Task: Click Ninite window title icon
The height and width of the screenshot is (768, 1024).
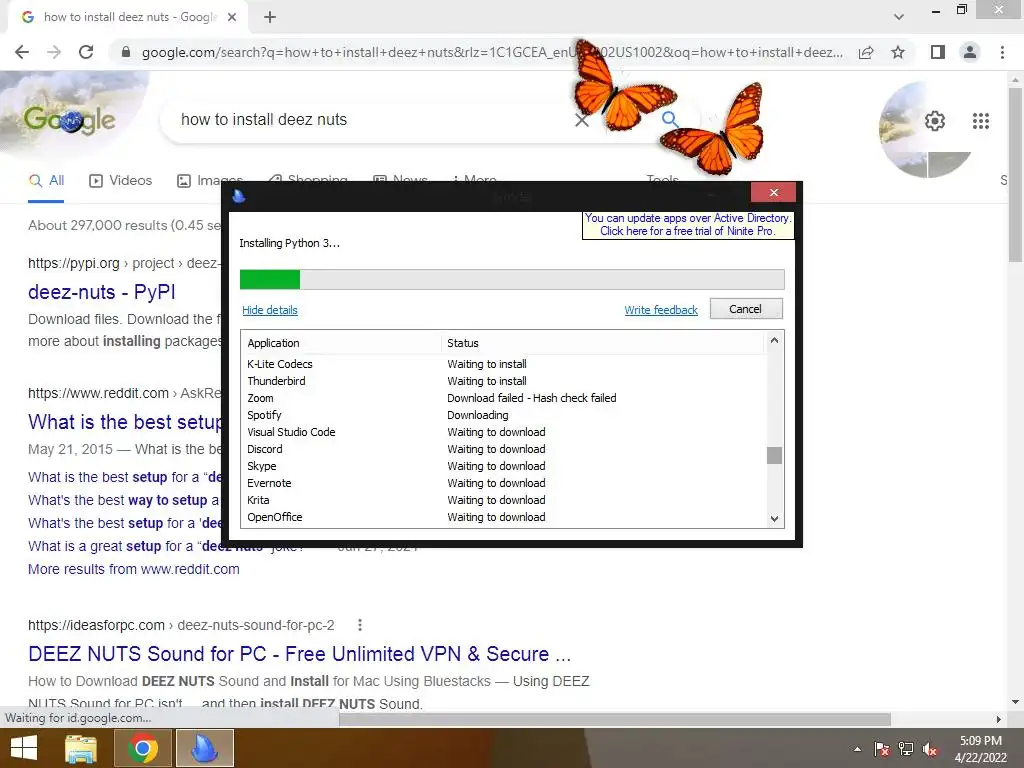Action: (x=239, y=195)
